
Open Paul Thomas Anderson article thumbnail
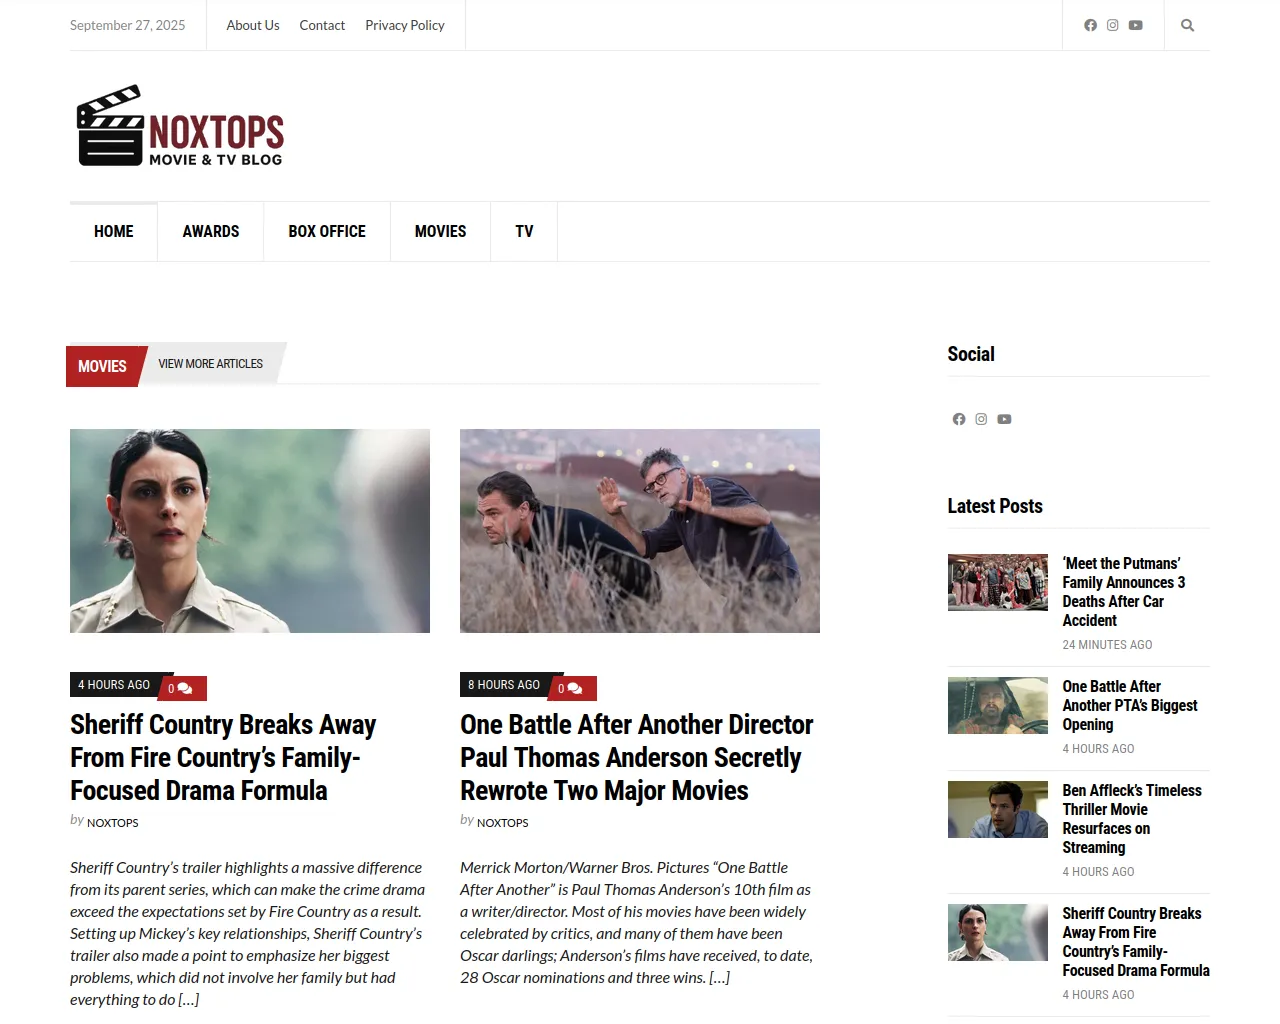pos(640,531)
